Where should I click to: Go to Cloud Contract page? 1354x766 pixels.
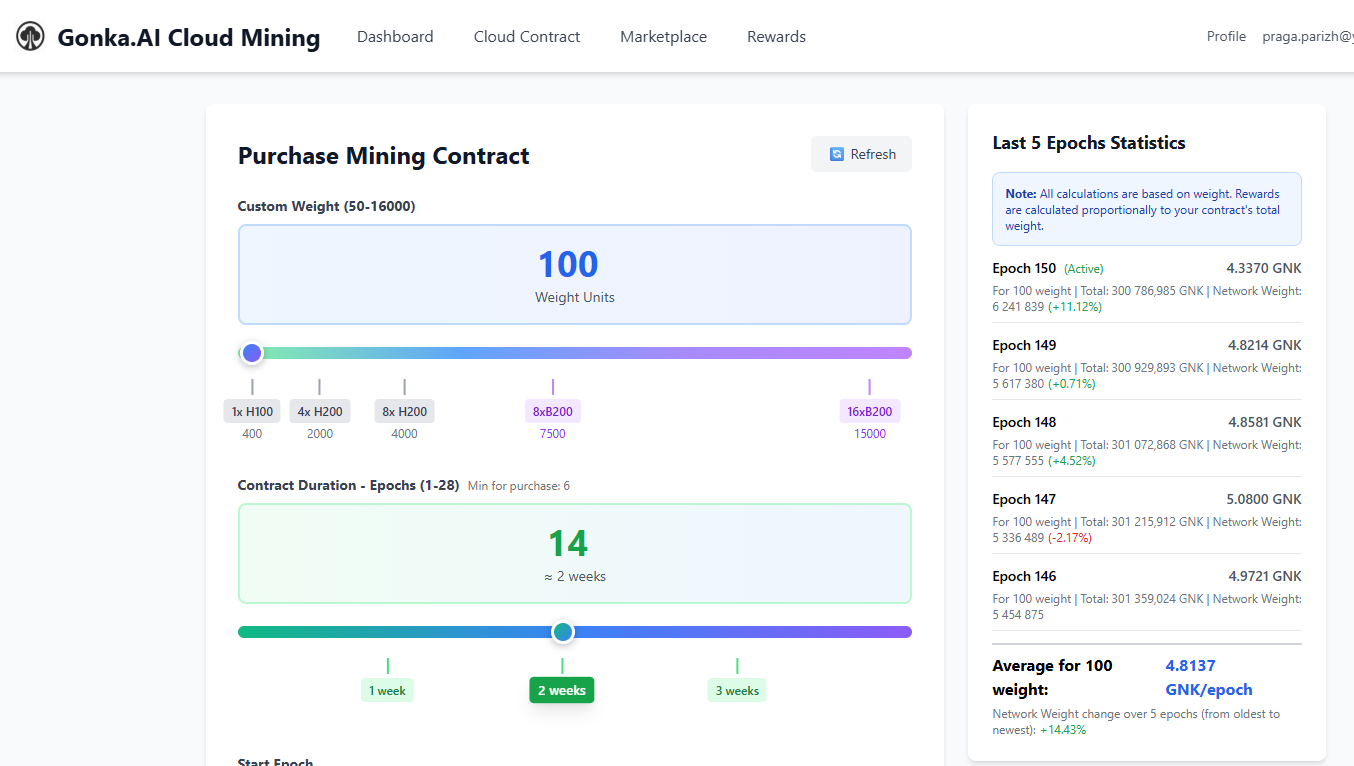(x=527, y=37)
